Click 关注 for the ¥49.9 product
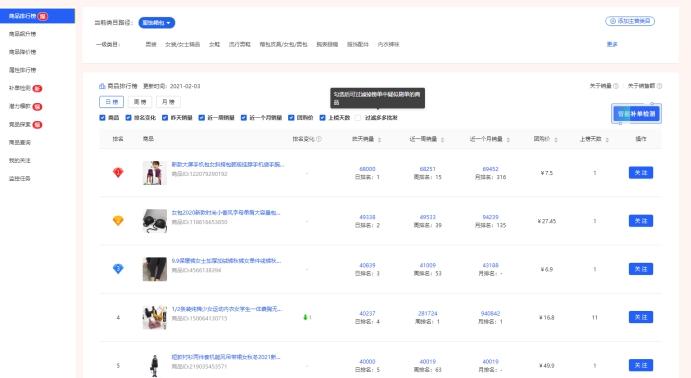 641,365
